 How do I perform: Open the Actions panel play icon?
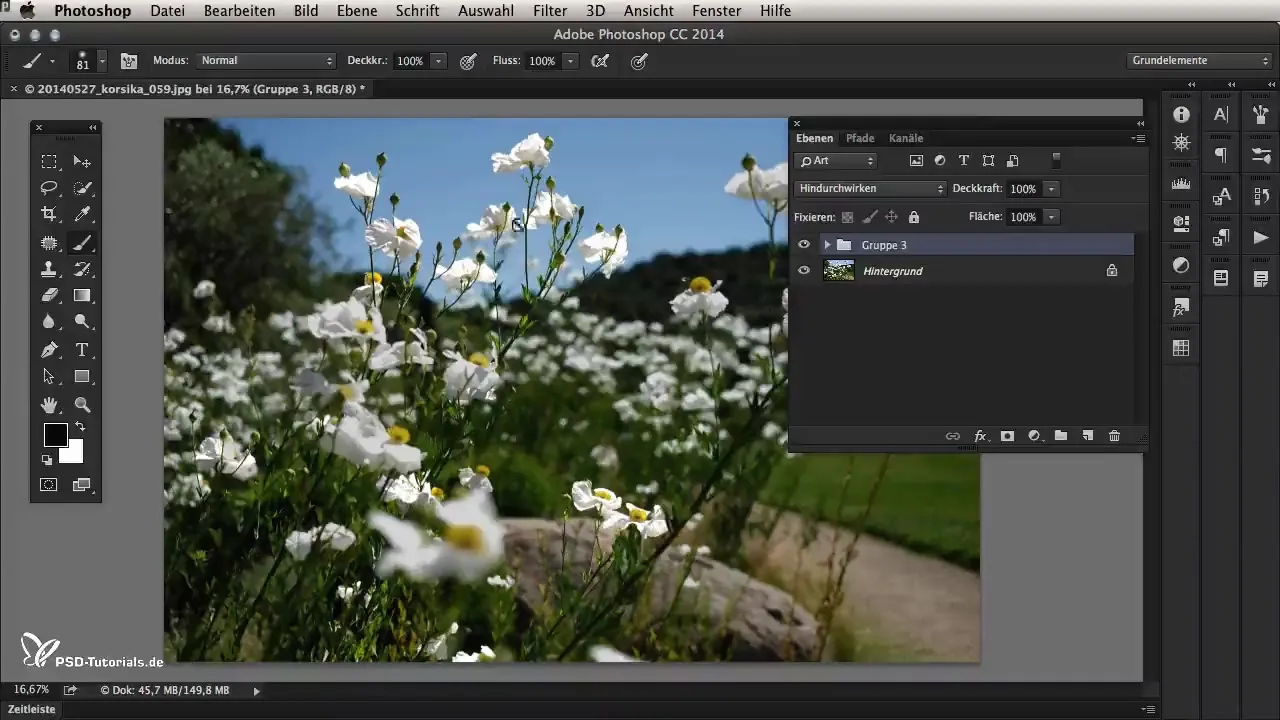(1260, 237)
